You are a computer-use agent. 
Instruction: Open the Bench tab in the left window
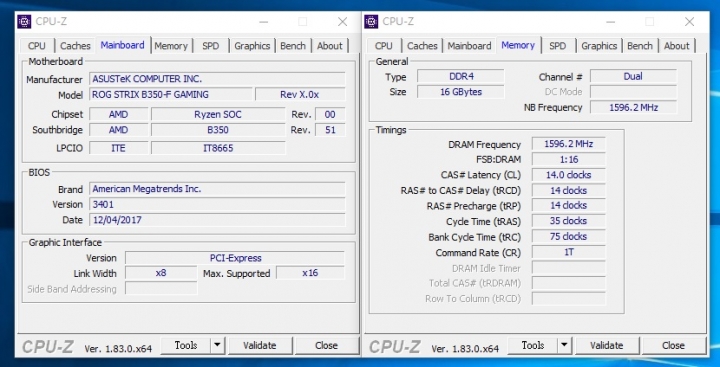(x=293, y=46)
